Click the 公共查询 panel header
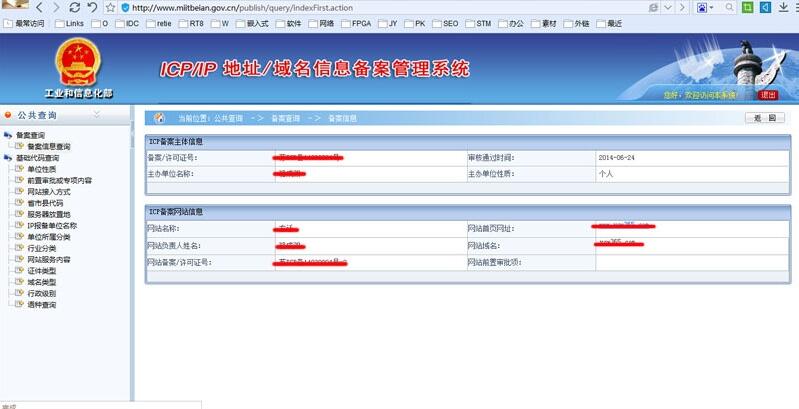 pos(65,116)
